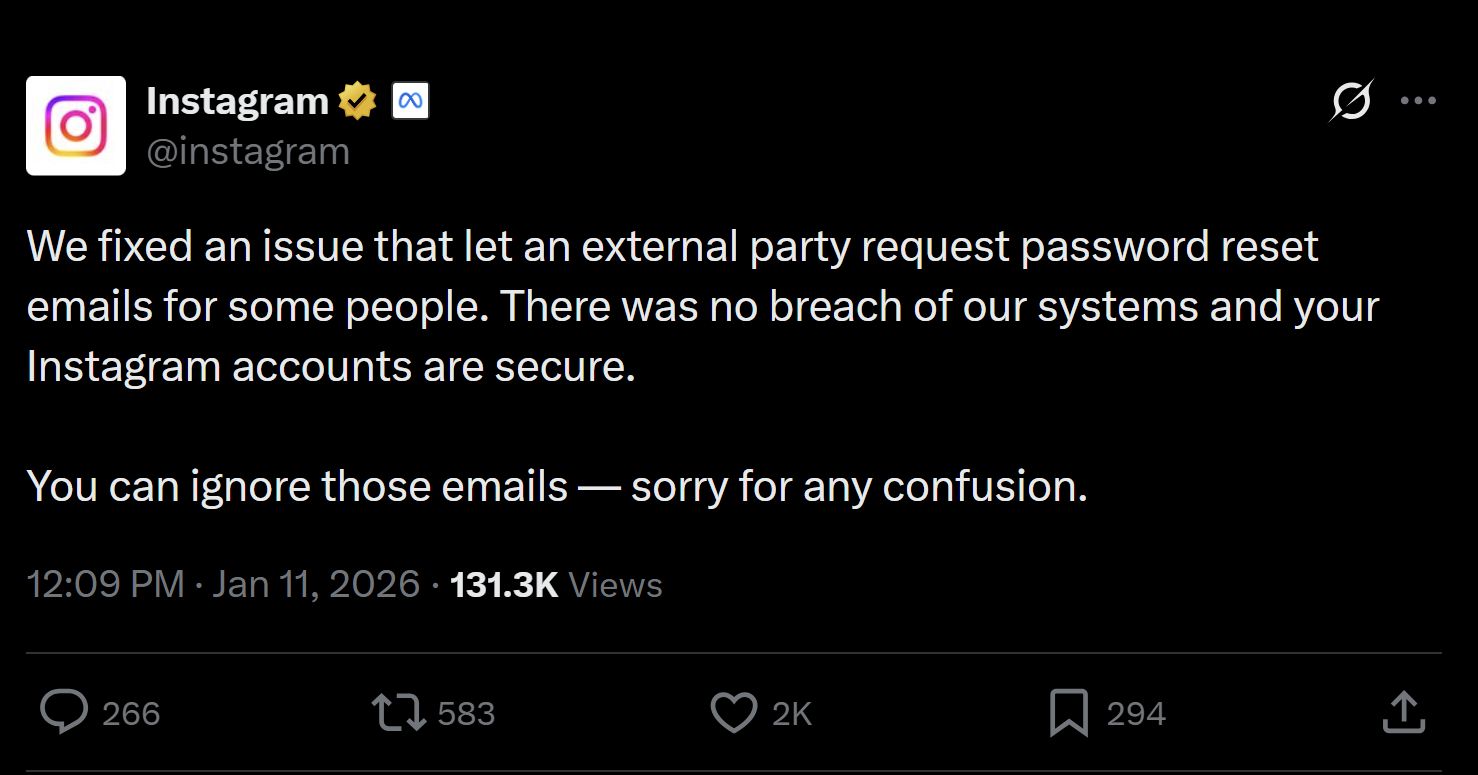Click the gold verified badge
This screenshot has height=775, width=1478.
tap(357, 101)
